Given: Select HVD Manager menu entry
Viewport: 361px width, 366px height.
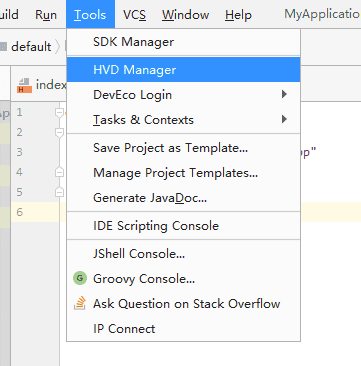Looking at the screenshot, I should (183, 70).
